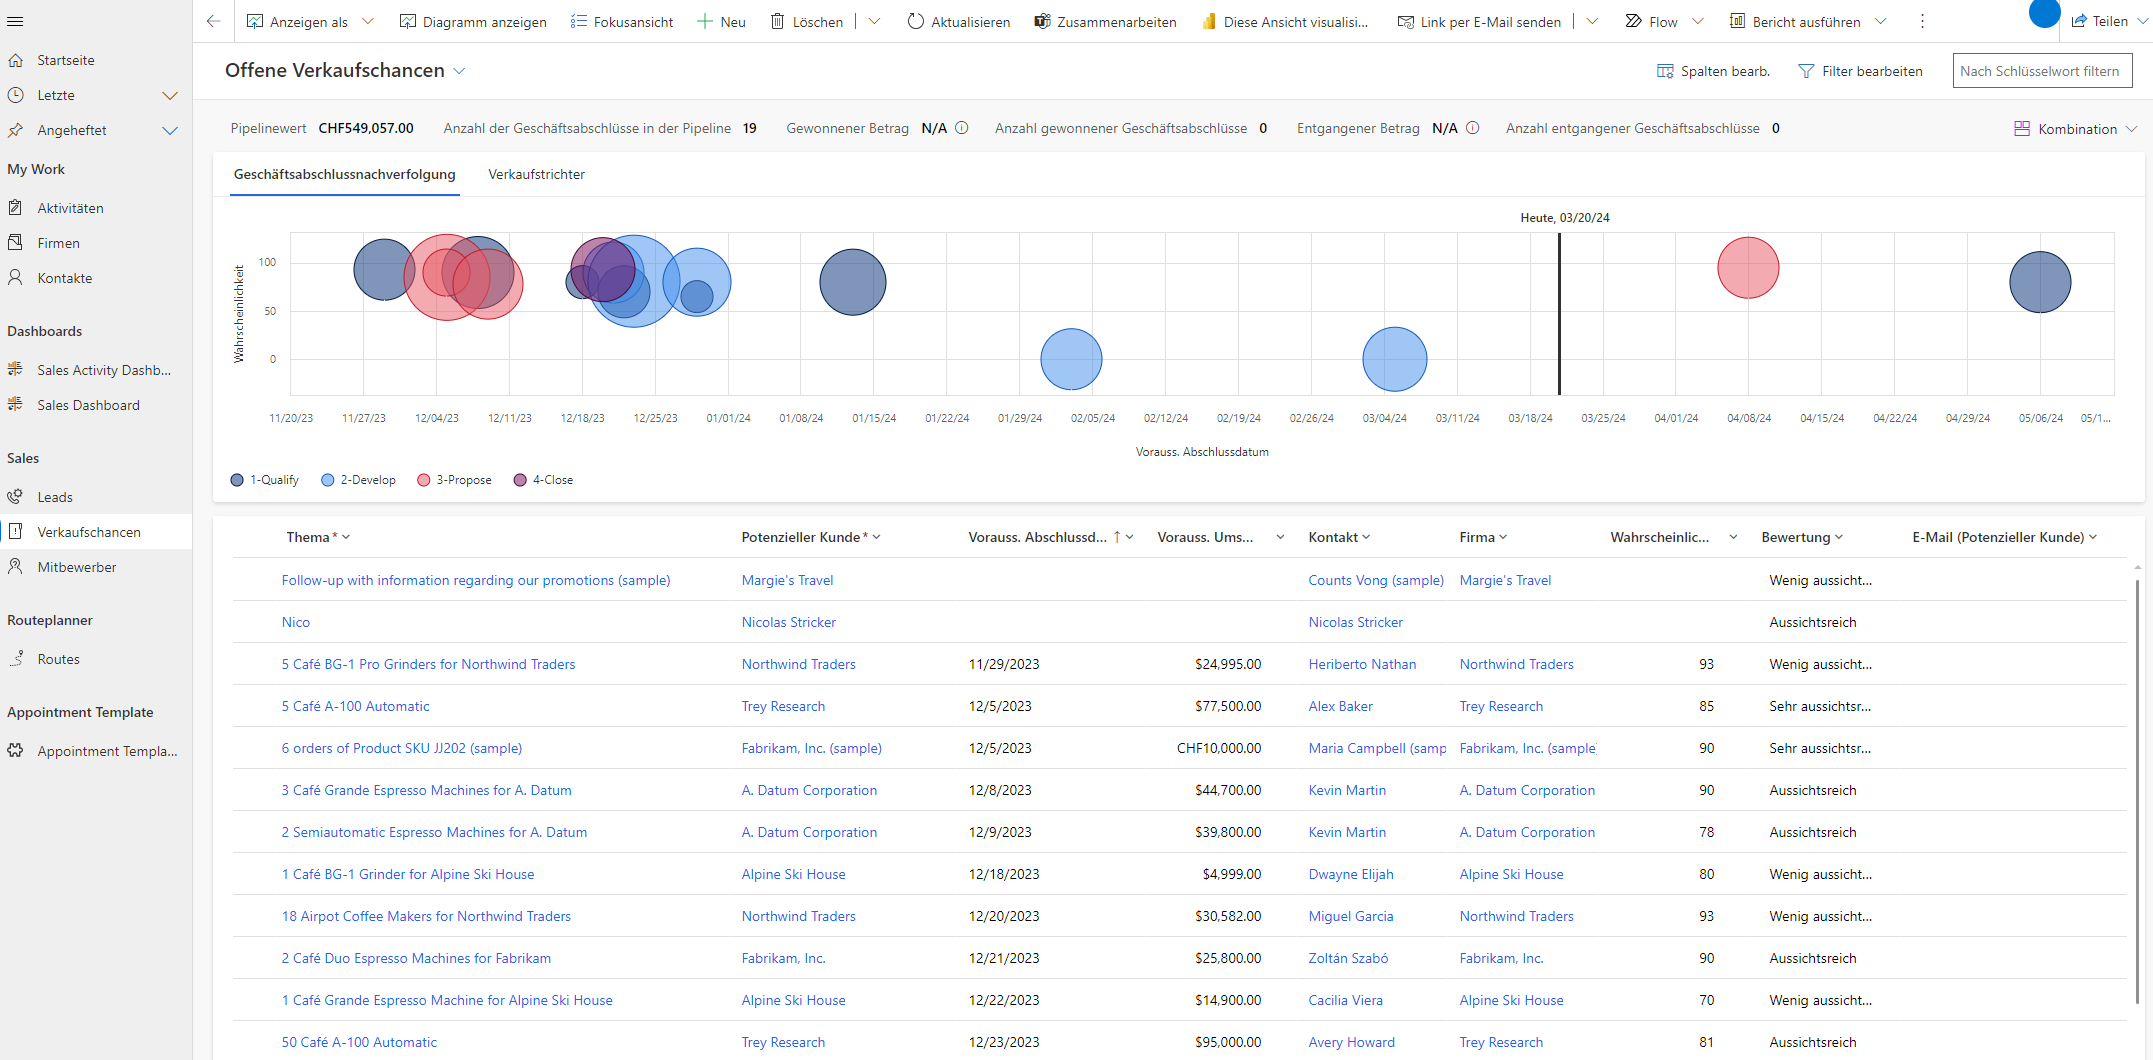Show info for Entgangener Betrag

(x=1473, y=128)
